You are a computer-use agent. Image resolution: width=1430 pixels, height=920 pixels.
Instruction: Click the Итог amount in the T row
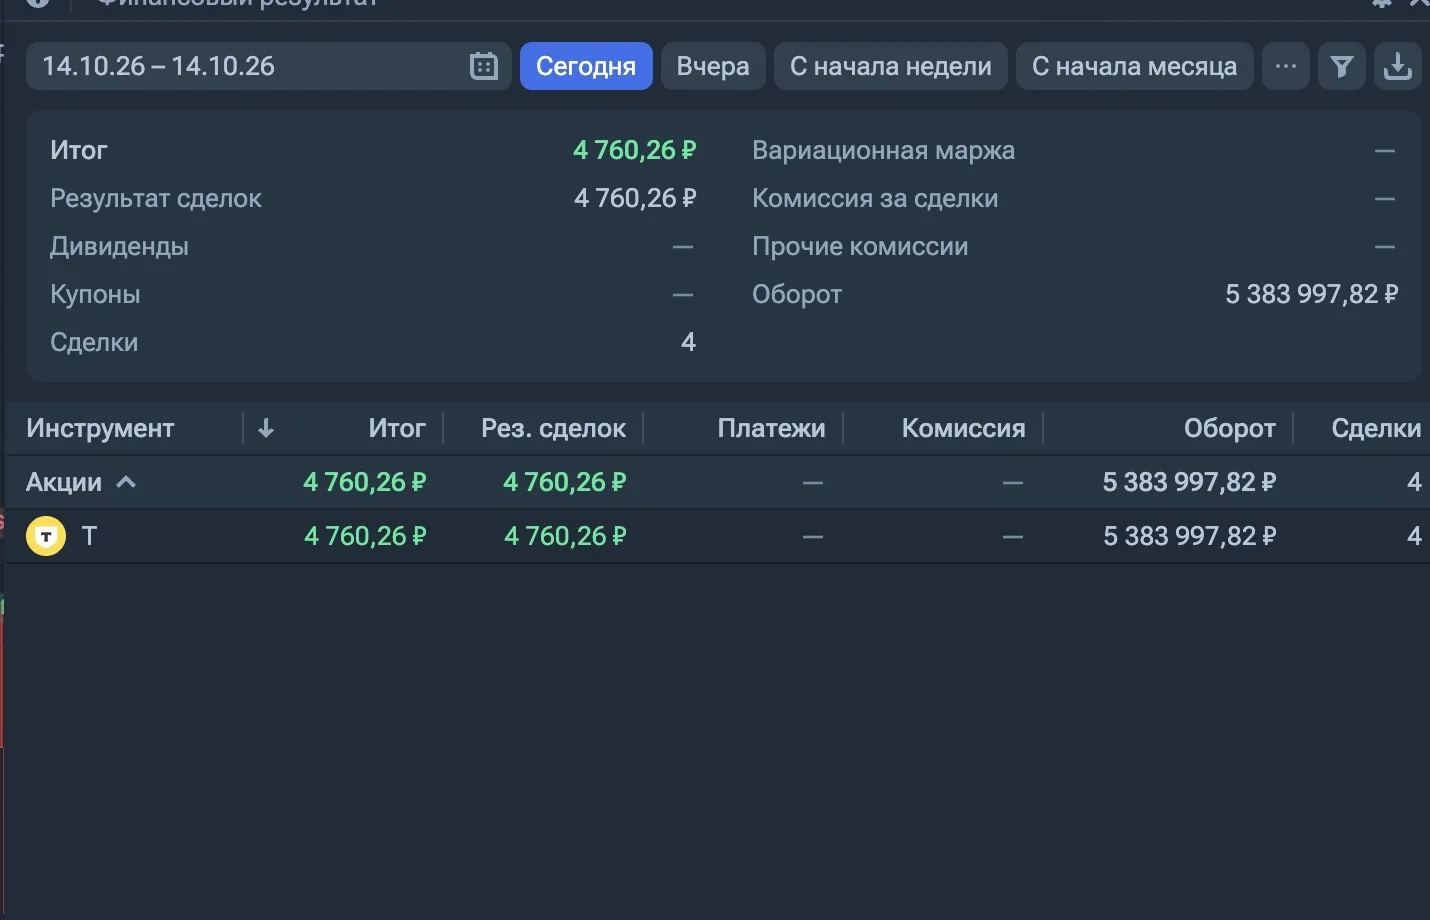tap(365, 536)
